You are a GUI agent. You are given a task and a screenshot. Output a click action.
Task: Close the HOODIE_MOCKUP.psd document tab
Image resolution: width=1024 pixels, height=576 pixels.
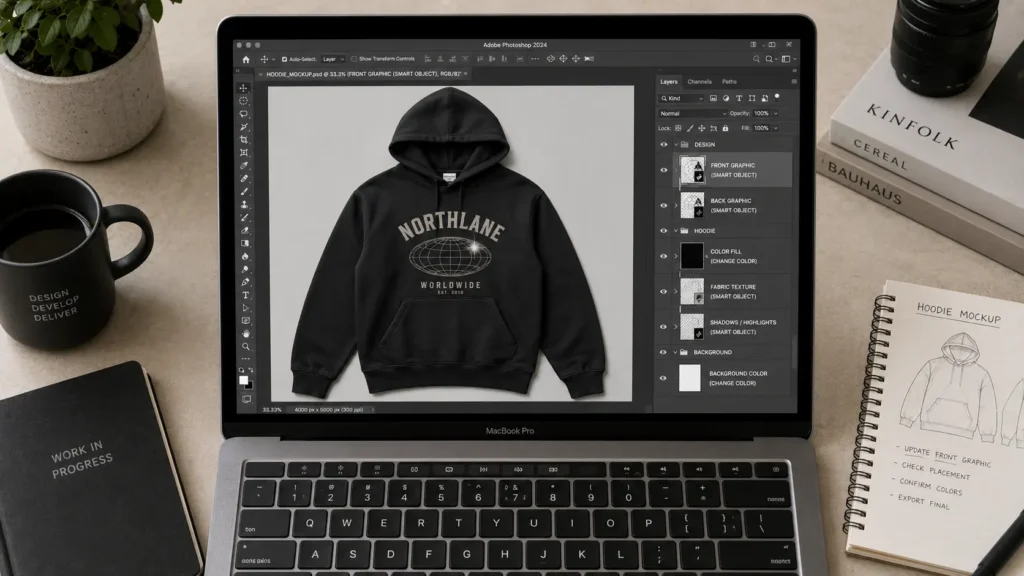(466, 74)
